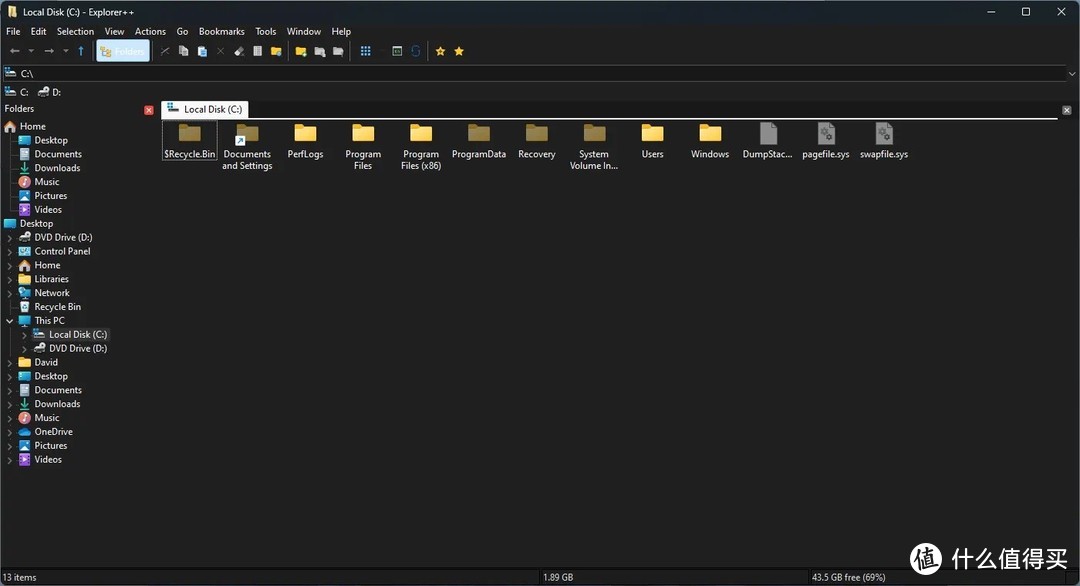
Task: Click the address bar showing C:\
Action: coord(500,73)
